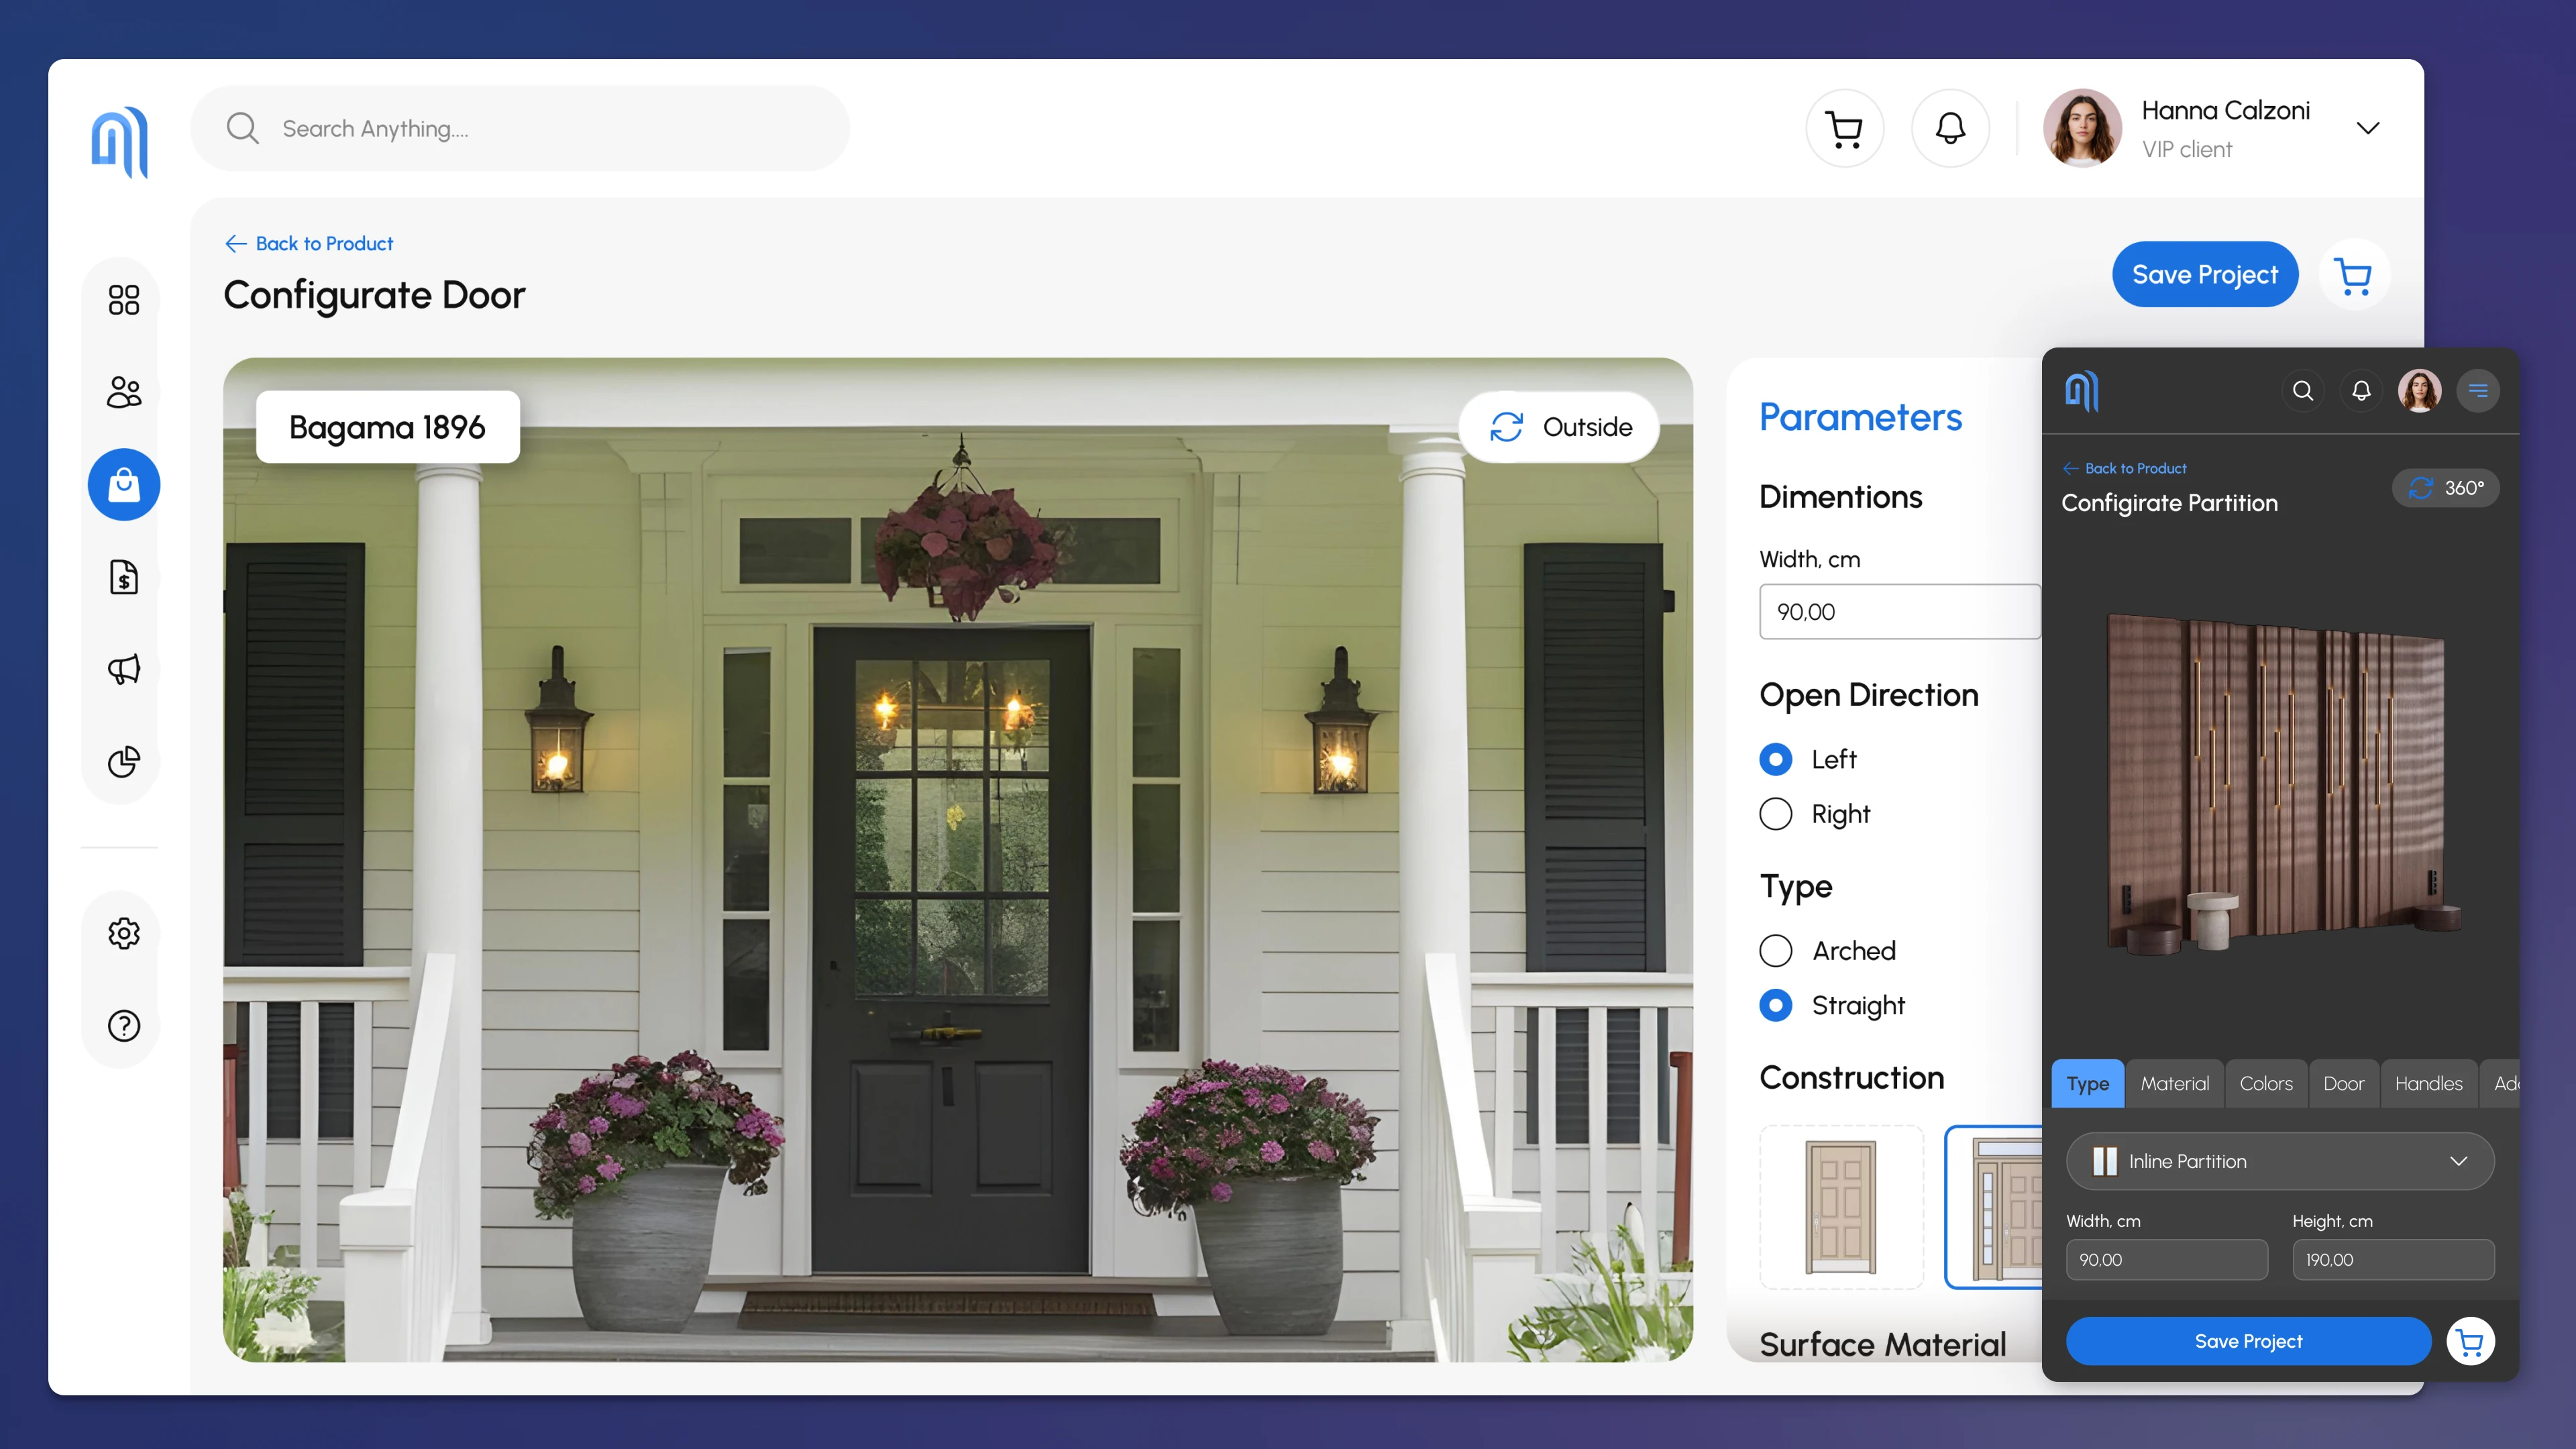Switch to the Handles tab

(2428, 1083)
